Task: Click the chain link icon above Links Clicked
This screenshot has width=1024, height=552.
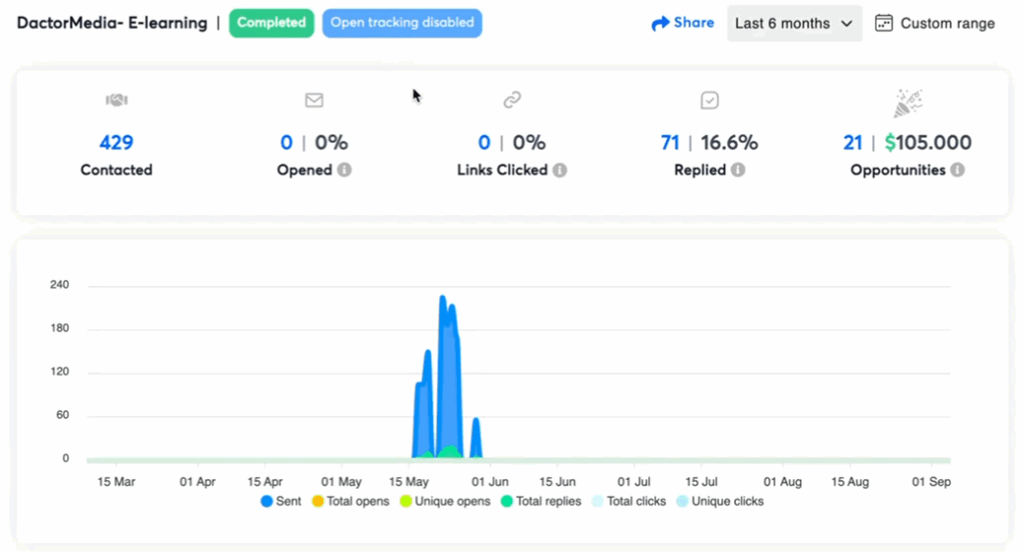Action: pos(512,100)
